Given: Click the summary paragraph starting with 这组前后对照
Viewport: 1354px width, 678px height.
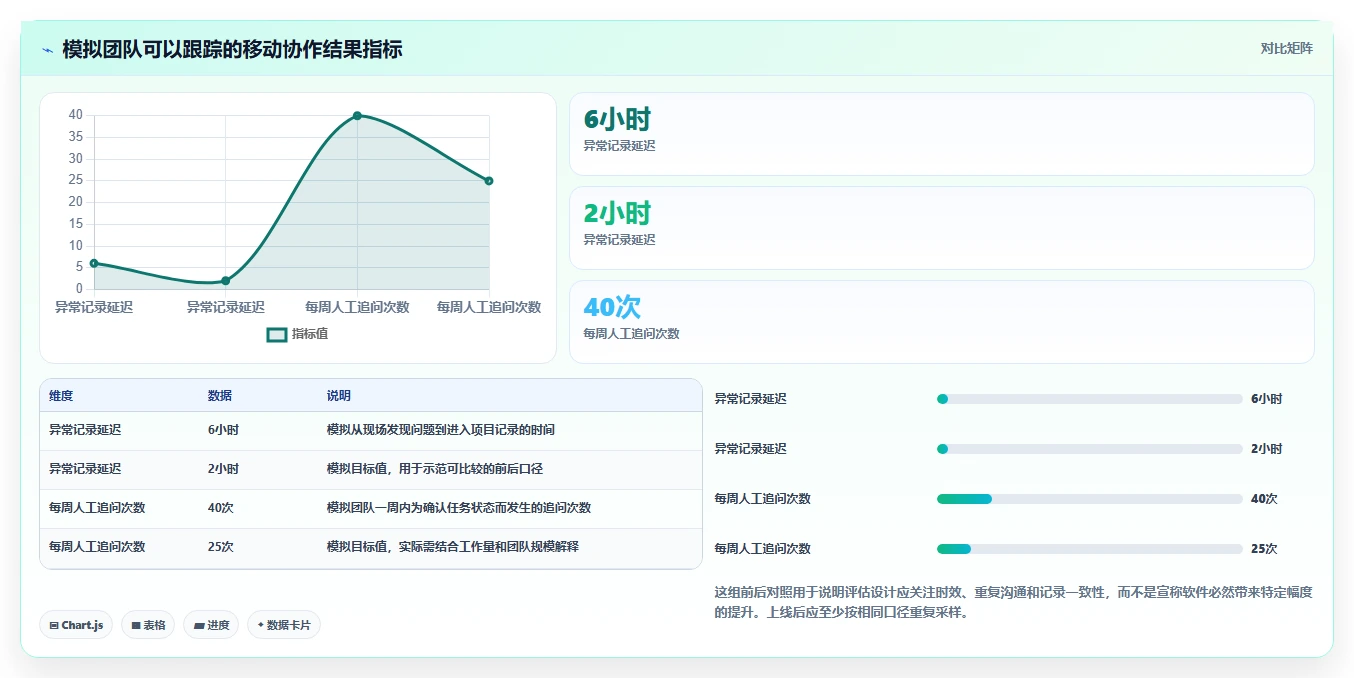Looking at the screenshot, I should click(1013, 603).
